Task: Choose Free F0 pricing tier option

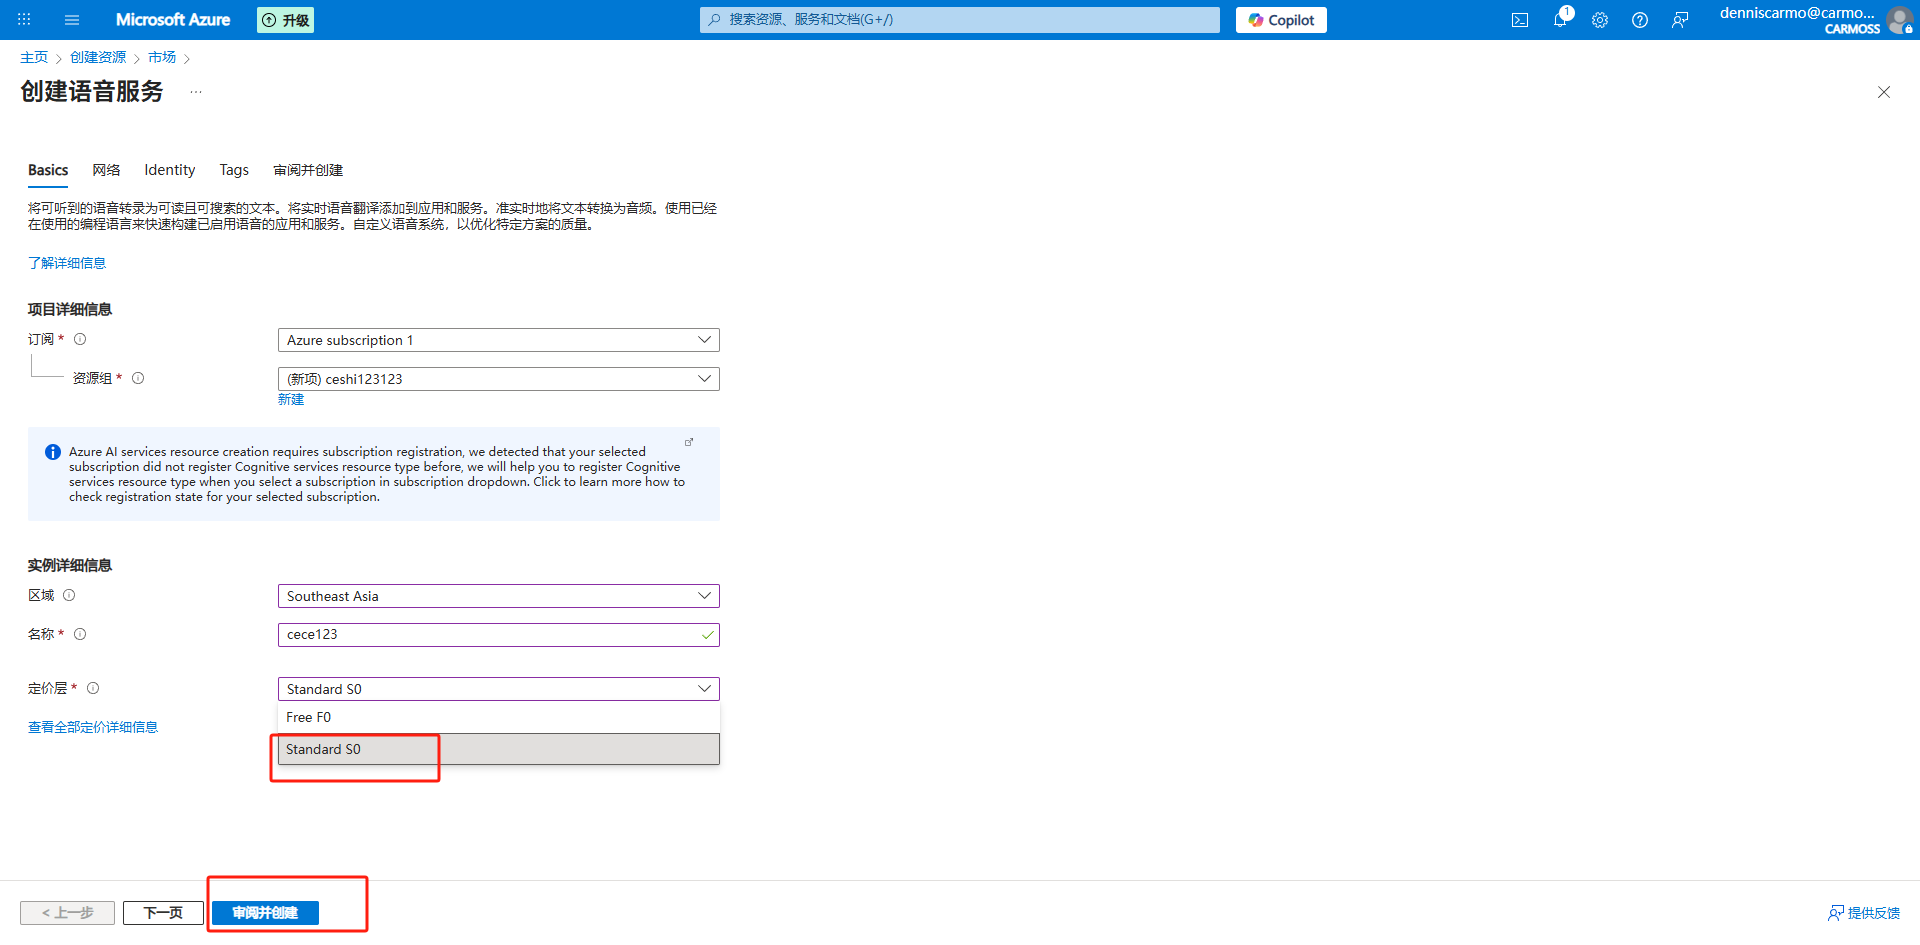Action: 498,717
